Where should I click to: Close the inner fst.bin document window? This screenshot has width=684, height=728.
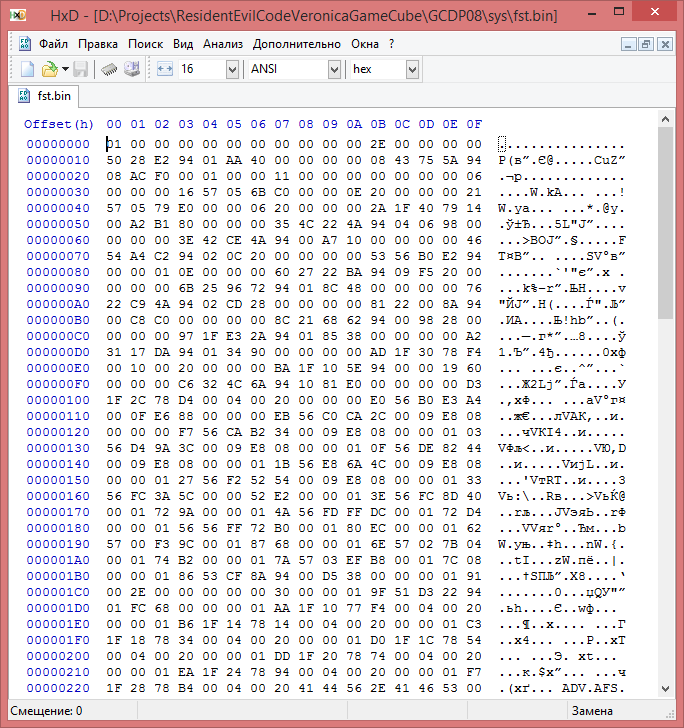pyautogui.click(x=665, y=45)
